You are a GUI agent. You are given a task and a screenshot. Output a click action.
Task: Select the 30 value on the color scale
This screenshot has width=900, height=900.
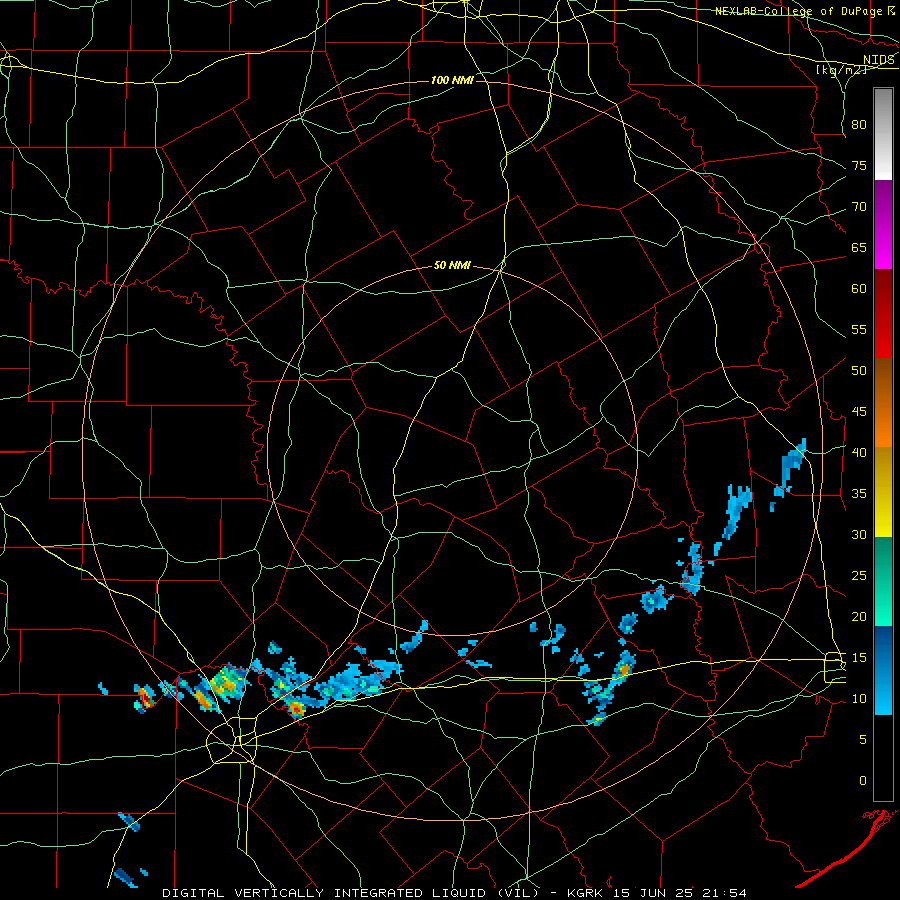tap(859, 534)
